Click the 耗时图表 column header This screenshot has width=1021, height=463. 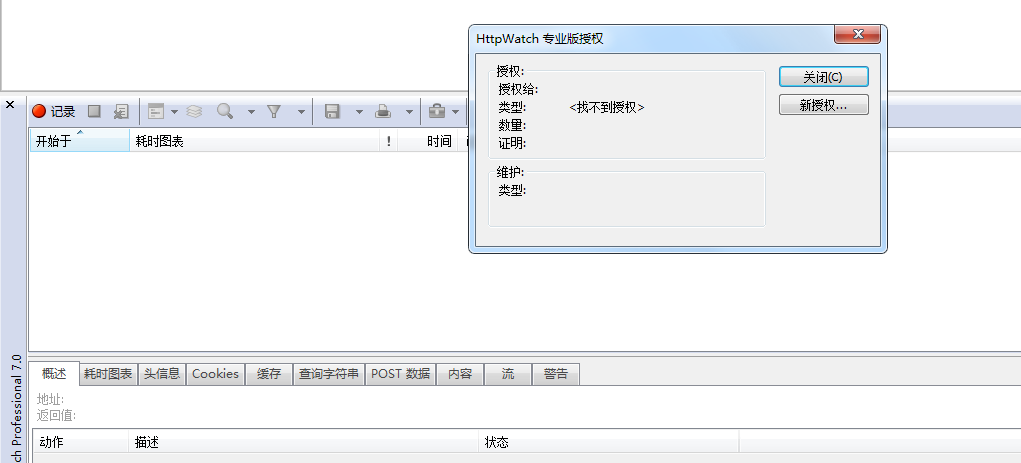(x=255, y=141)
